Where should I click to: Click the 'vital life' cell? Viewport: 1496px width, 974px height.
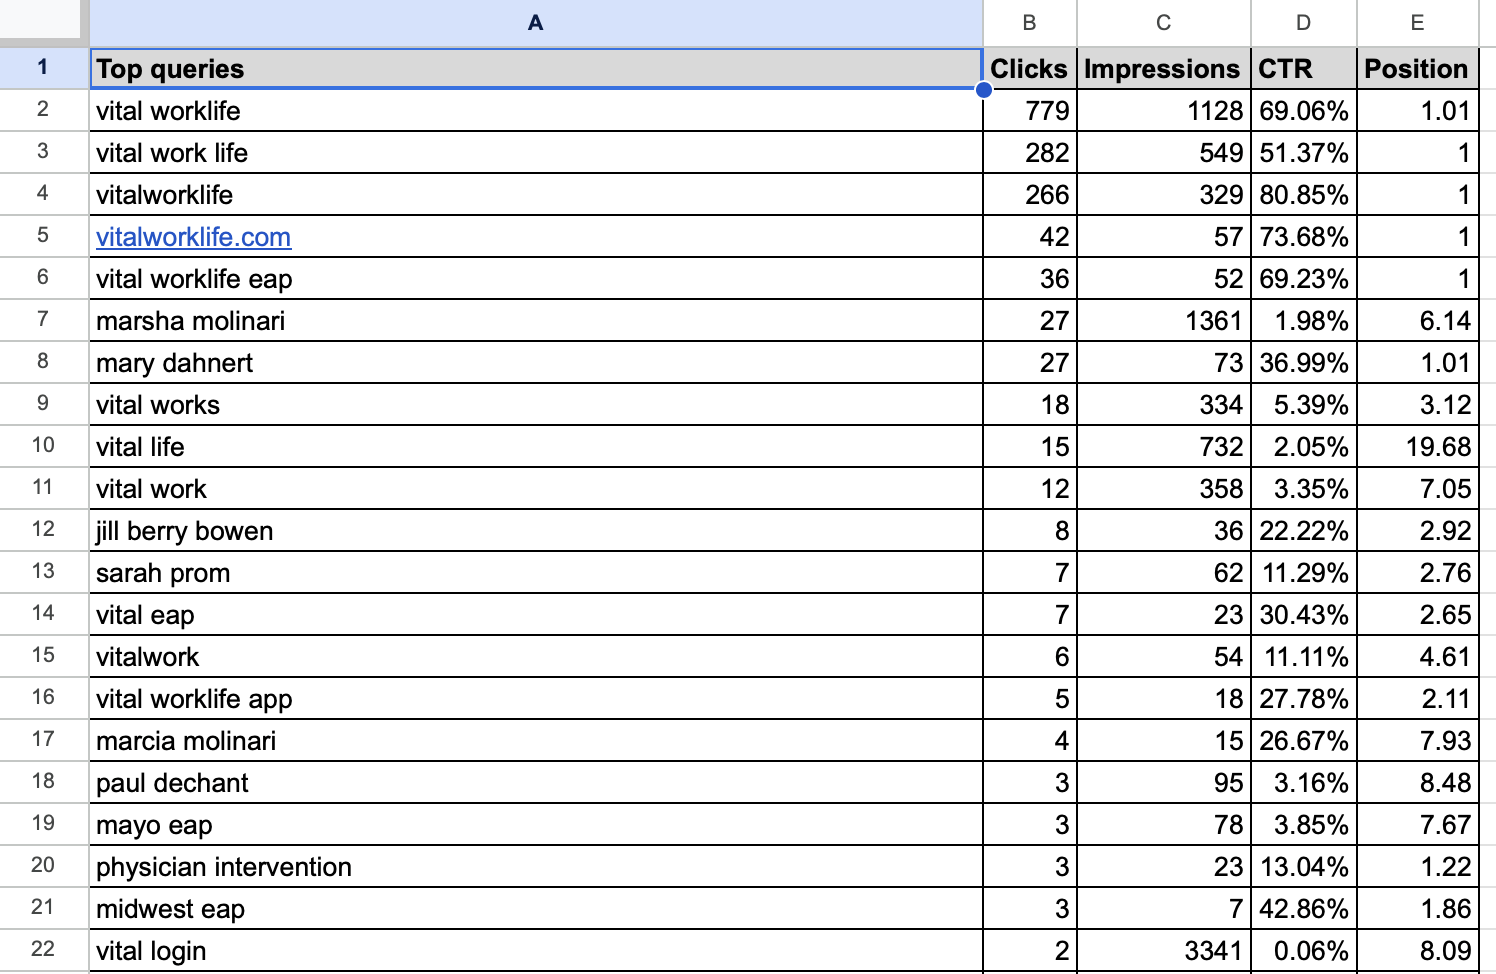click(x=536, y=447)
